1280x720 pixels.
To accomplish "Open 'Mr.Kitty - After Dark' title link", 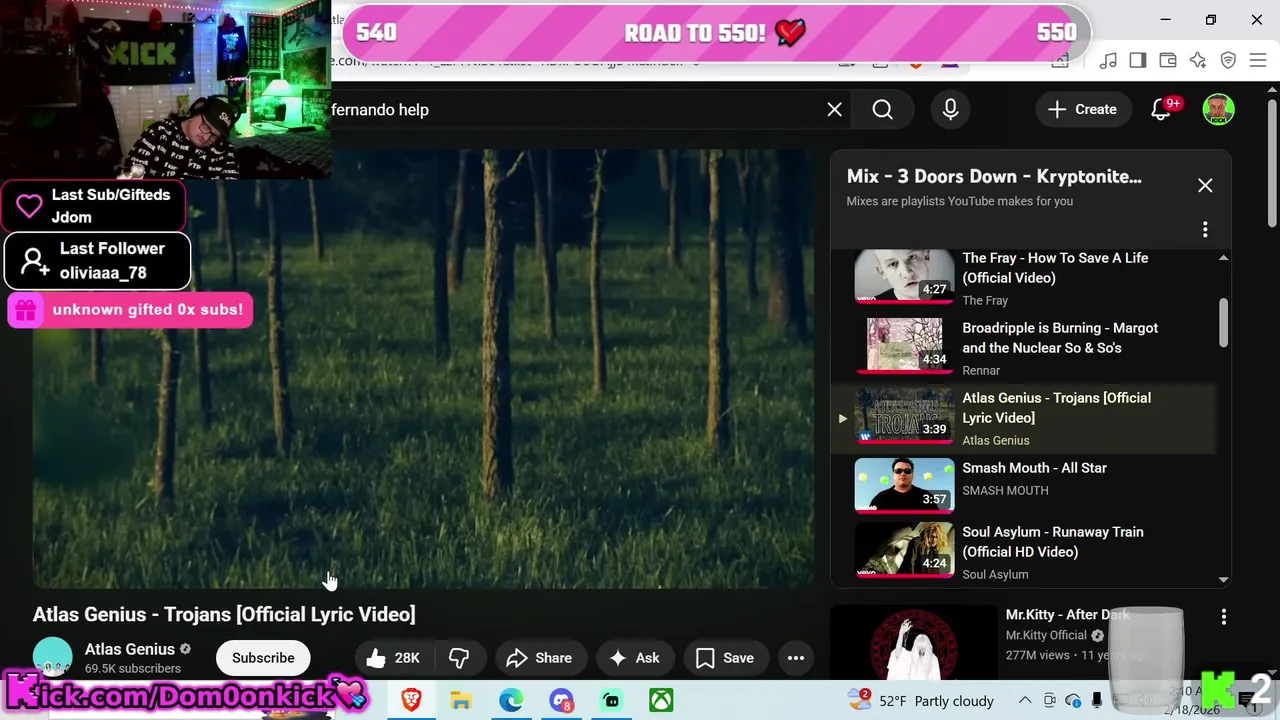I will click(1068, 615).
